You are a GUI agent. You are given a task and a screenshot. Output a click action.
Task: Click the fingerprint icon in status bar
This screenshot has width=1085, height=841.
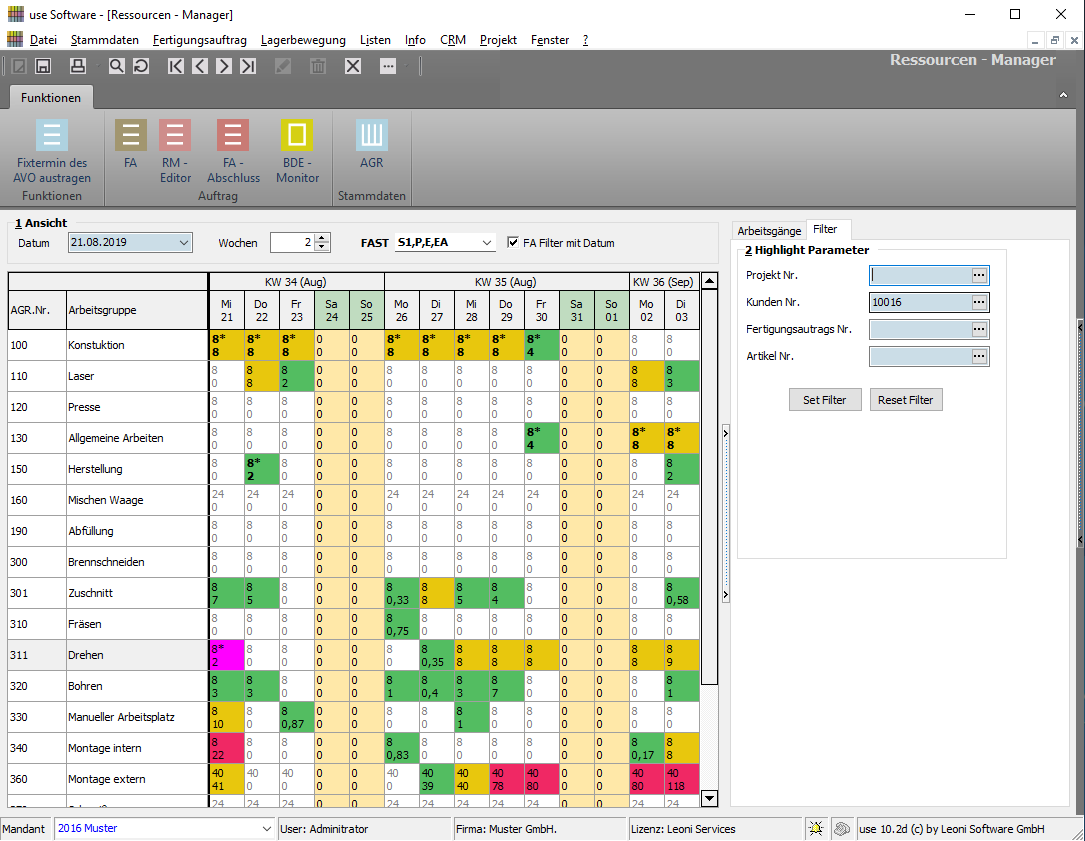(841, 829)
